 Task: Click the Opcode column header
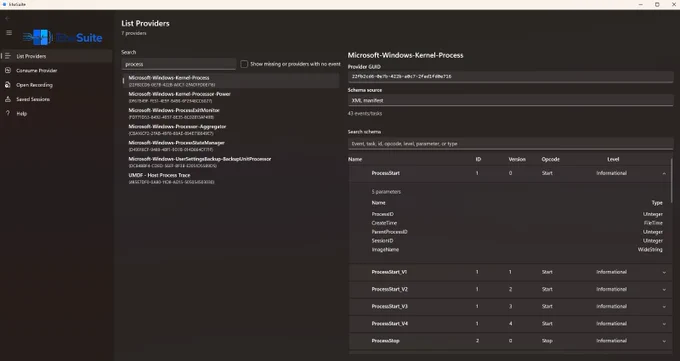[x=550, y=159]
